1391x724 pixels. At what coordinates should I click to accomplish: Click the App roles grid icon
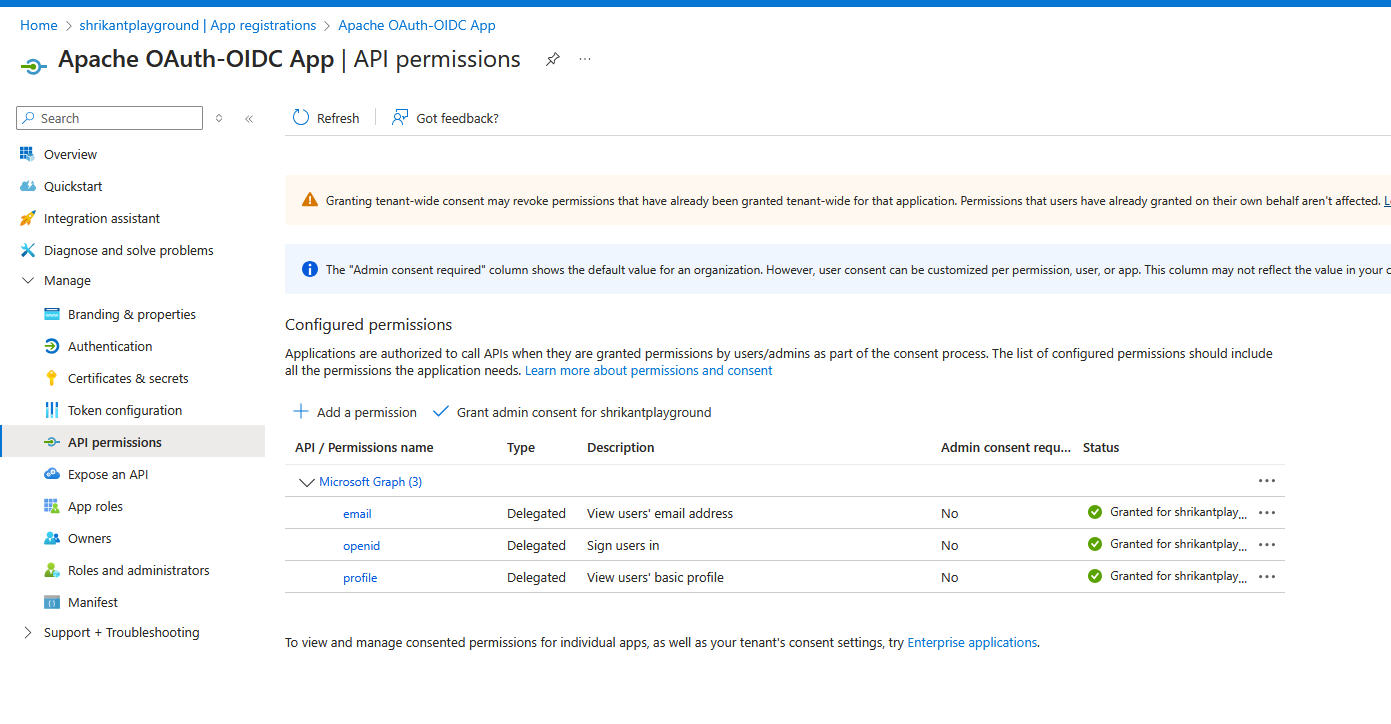(52, 506)
